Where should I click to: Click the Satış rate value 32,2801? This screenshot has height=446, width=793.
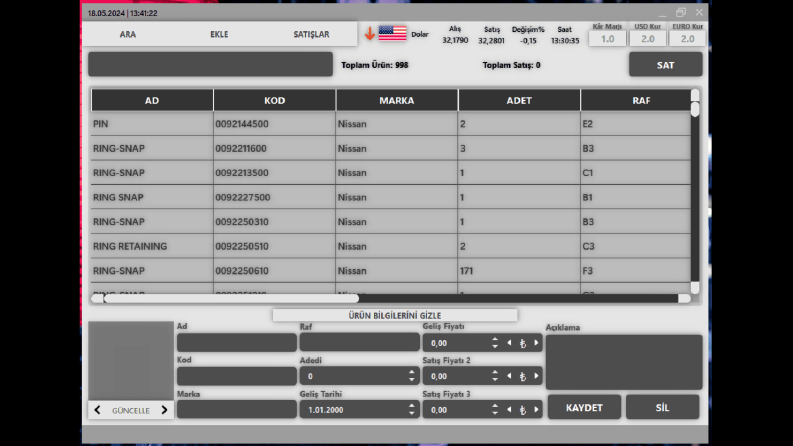coord(492,40)
